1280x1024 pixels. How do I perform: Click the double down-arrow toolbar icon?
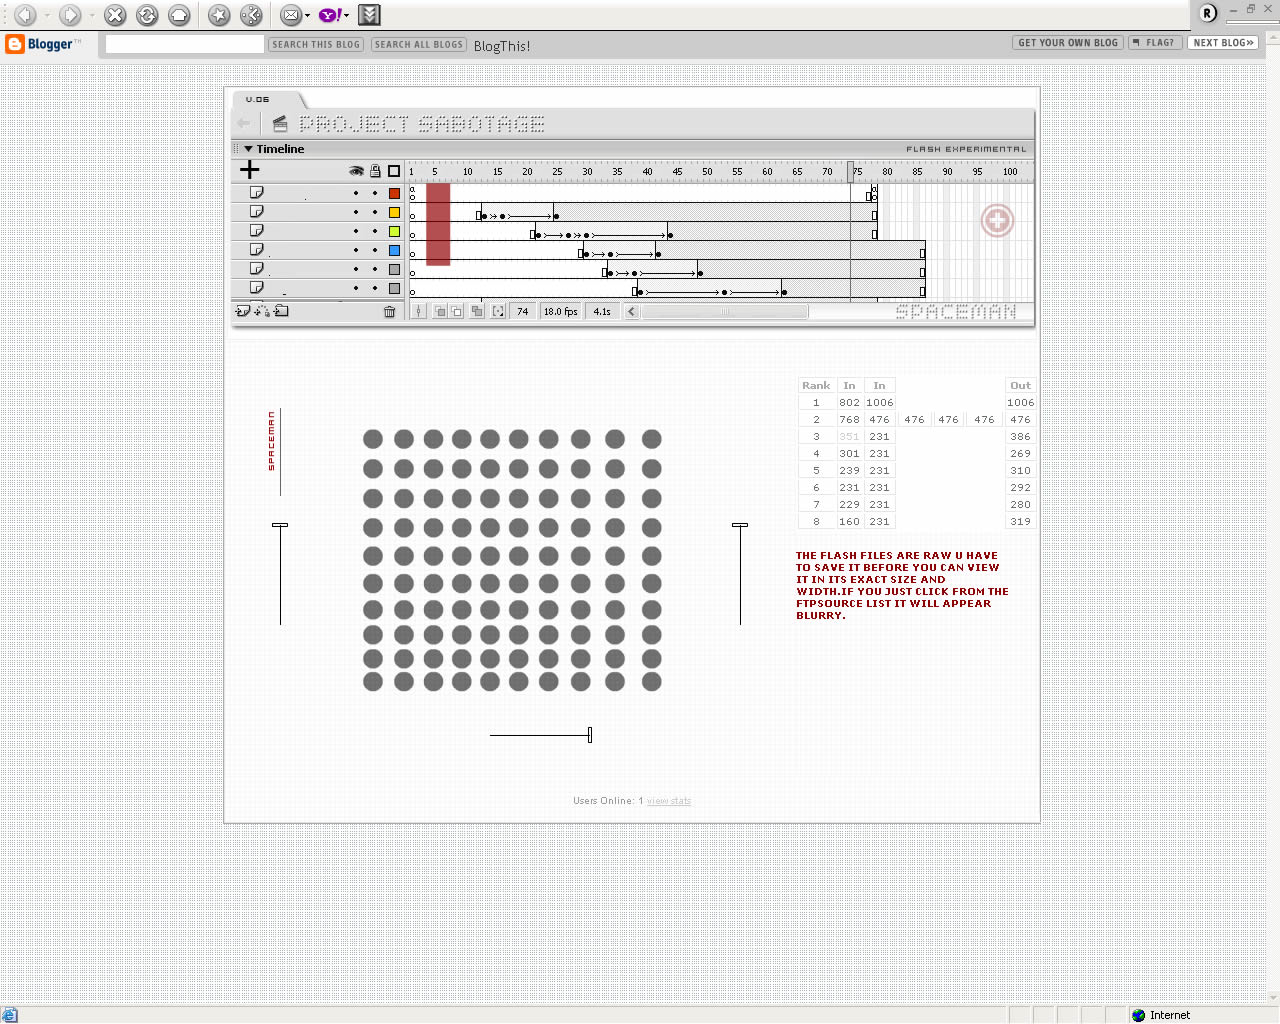coord(369,15)
